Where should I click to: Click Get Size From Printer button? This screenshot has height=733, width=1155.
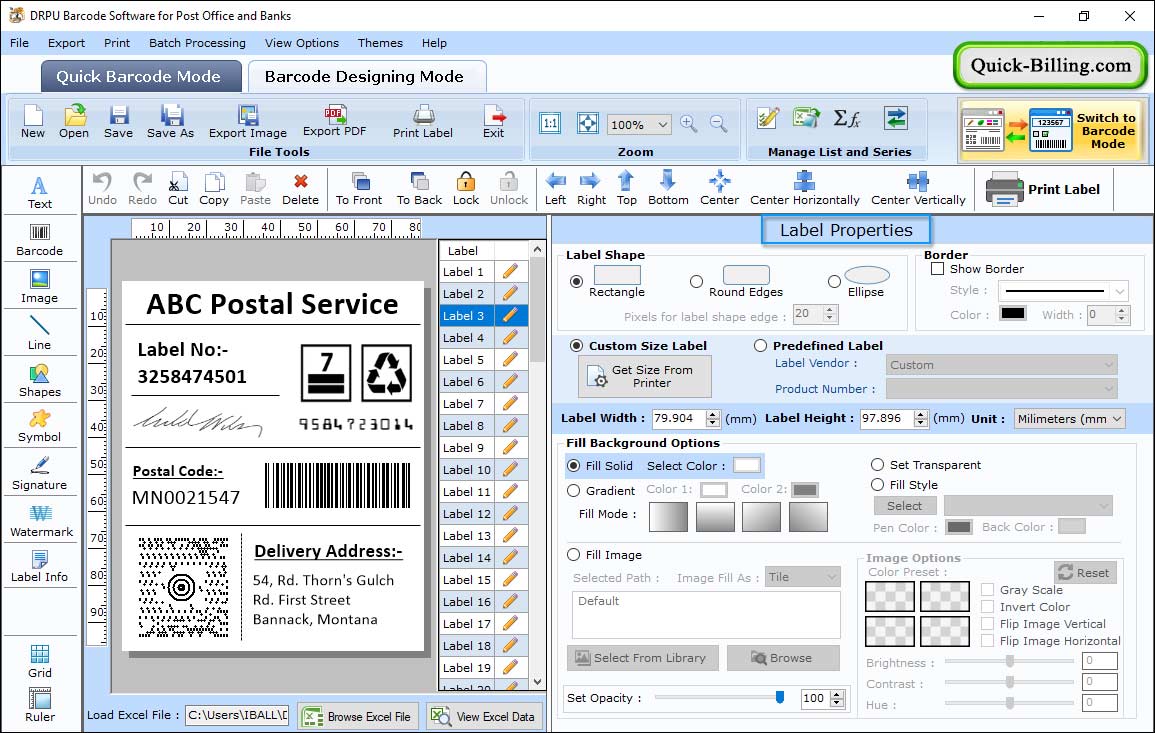click(645, 376)
